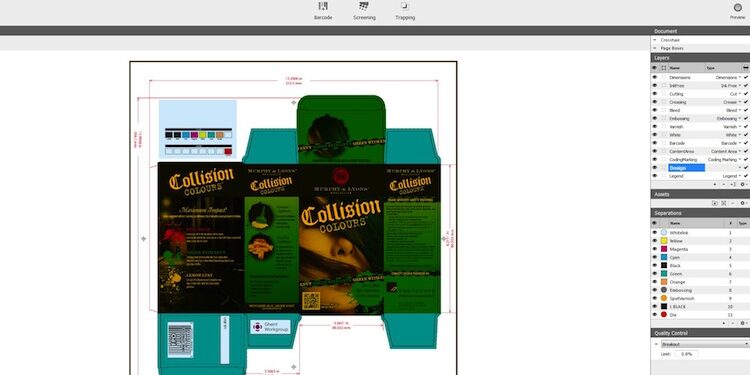Open the Breakout quality control dropdown
750x375 pixels.
(x=705, y=344)
